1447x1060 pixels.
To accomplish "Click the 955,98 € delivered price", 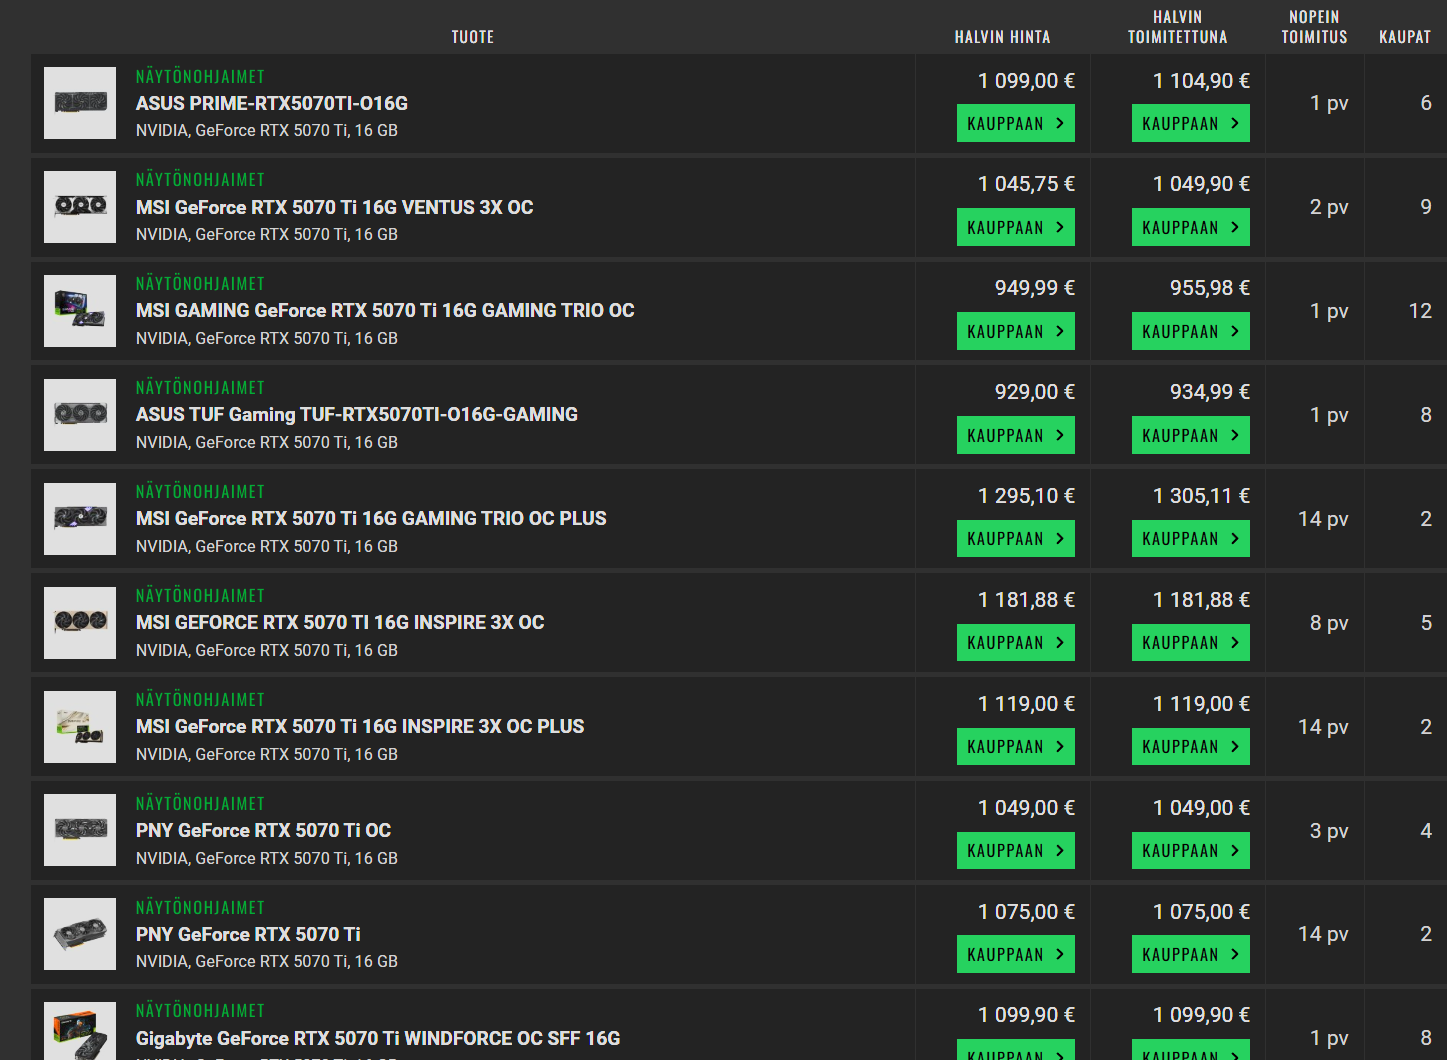I will pyautogui.click(x=1210, y=288).
